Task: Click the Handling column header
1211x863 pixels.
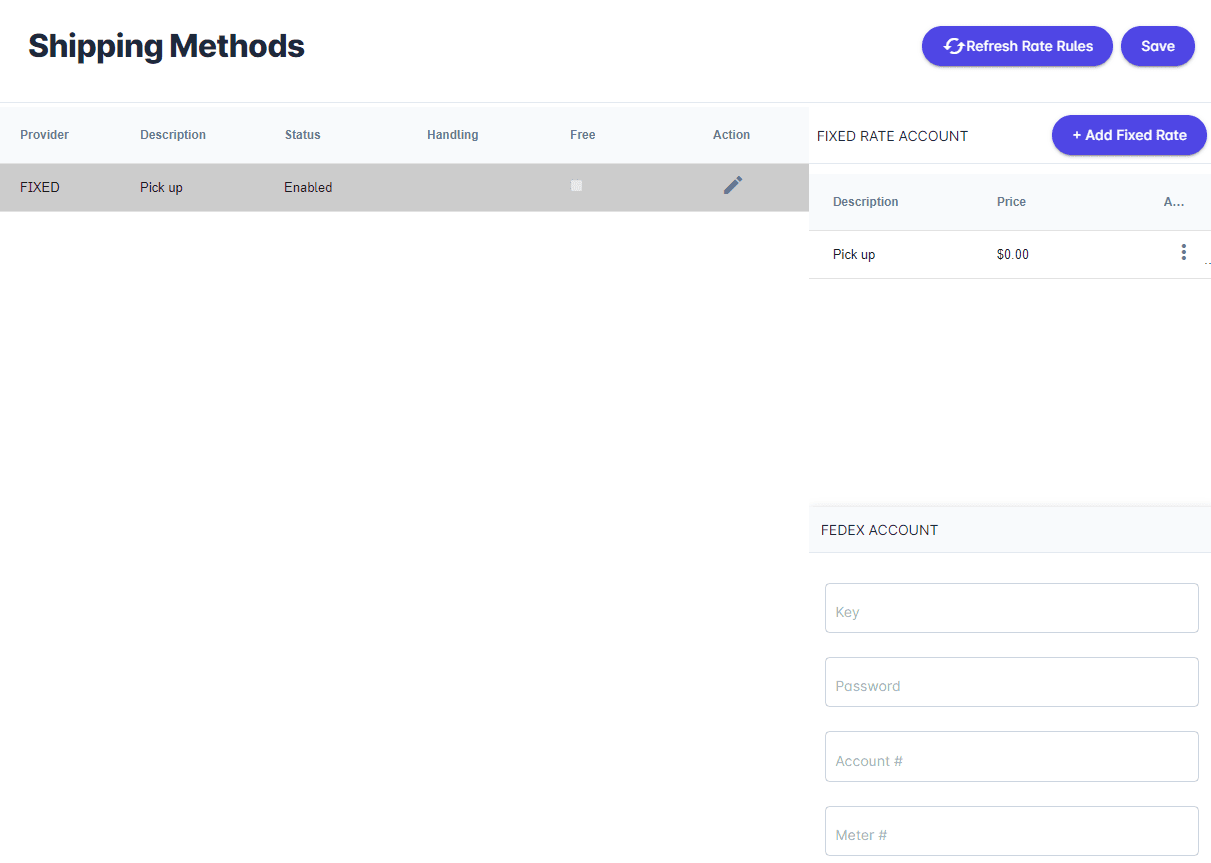Action: pyautogui.click(x=452, y=135)
